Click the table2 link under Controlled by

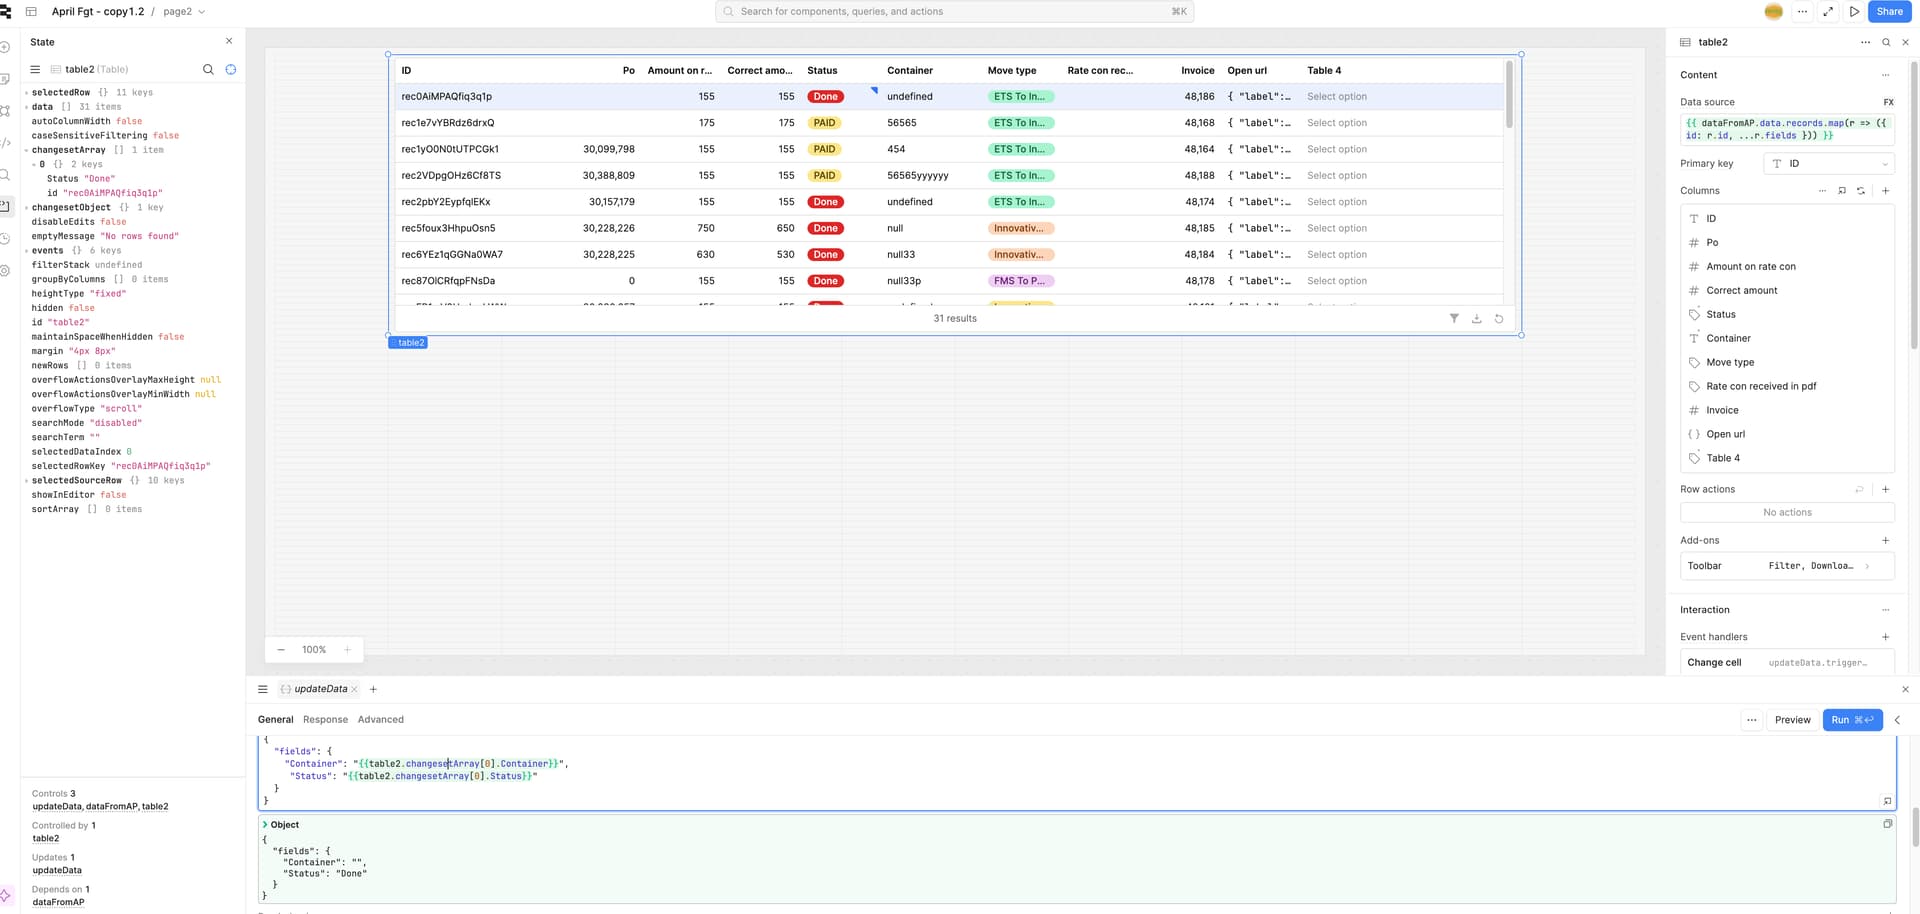click(x=46, y=838)
